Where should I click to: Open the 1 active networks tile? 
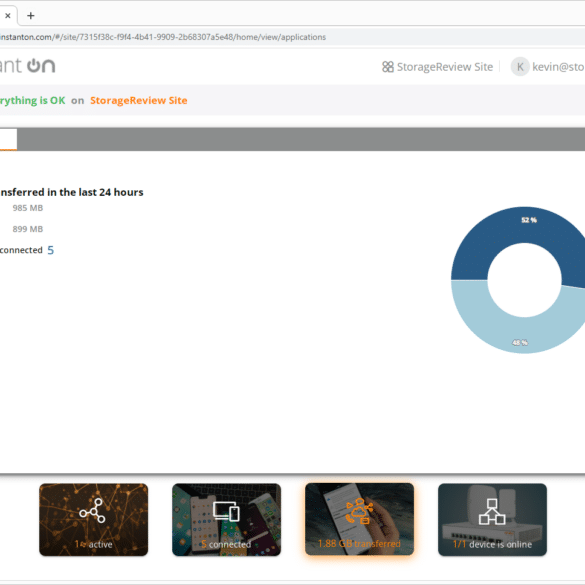(93, 519)
